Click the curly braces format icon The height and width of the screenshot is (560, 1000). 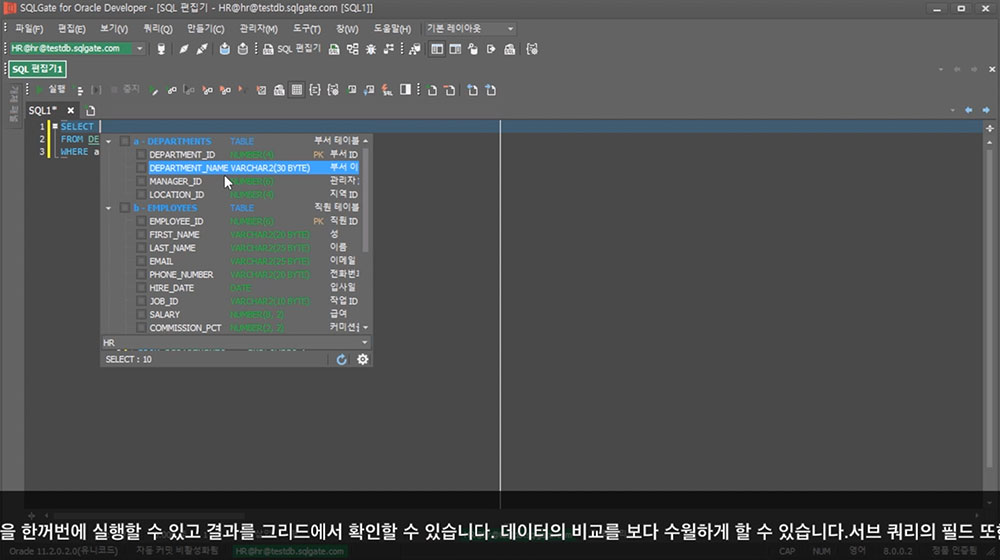click(315, 91)
